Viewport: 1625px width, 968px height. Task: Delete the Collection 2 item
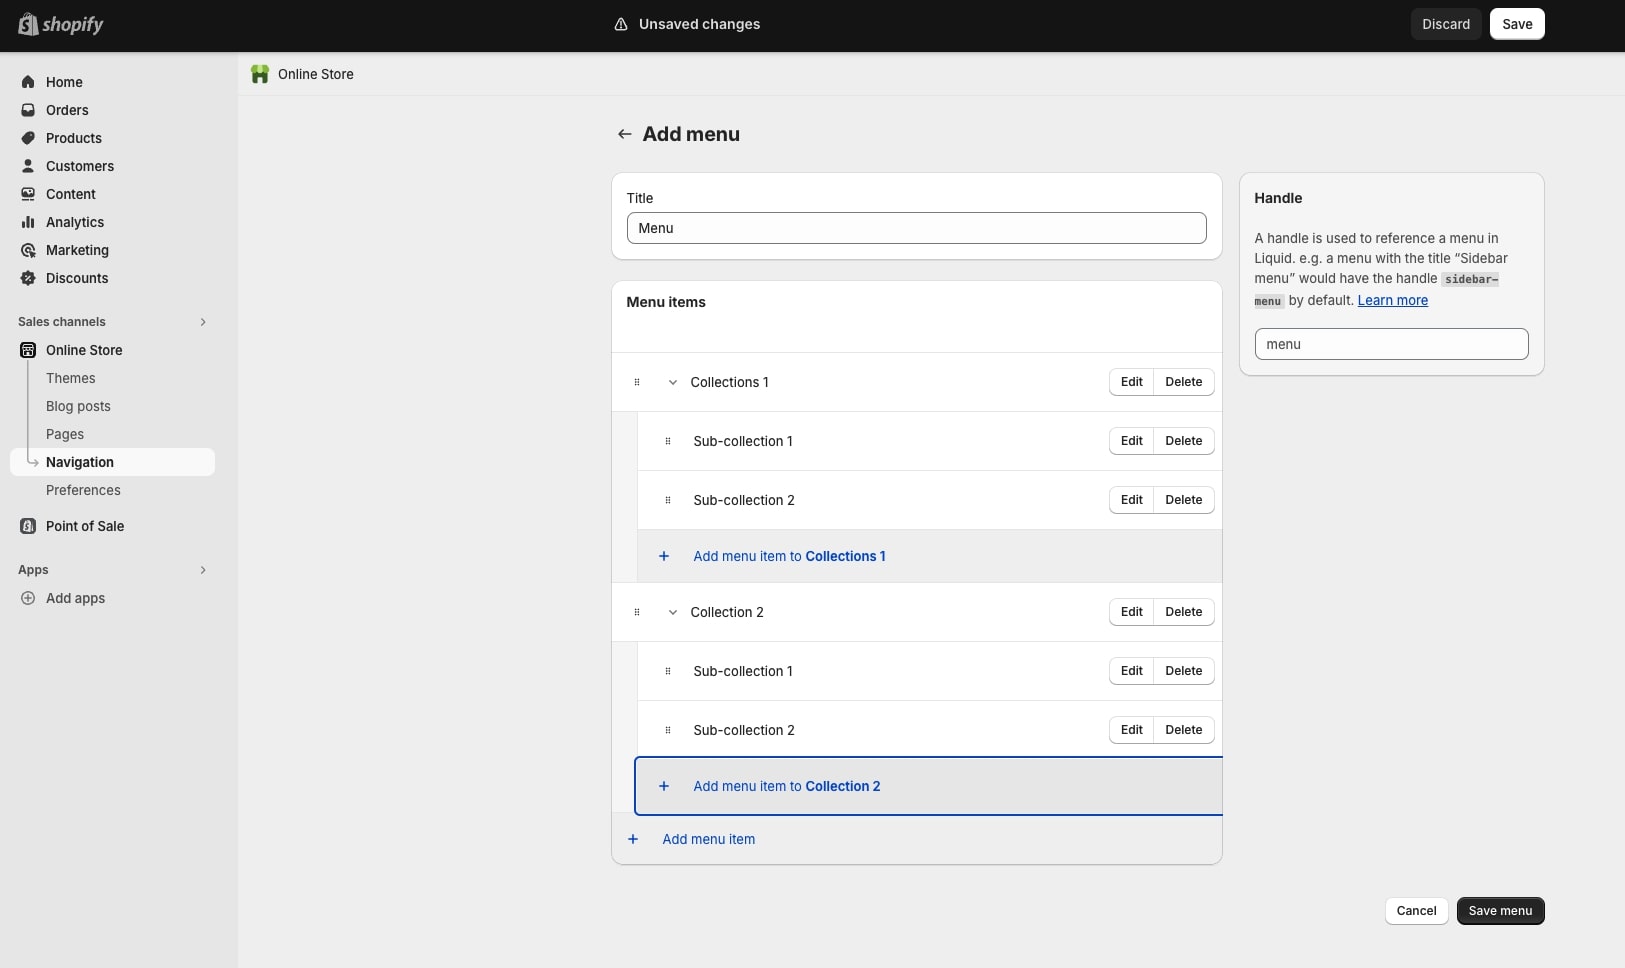pyautogui.click(x=1184, y=612)
